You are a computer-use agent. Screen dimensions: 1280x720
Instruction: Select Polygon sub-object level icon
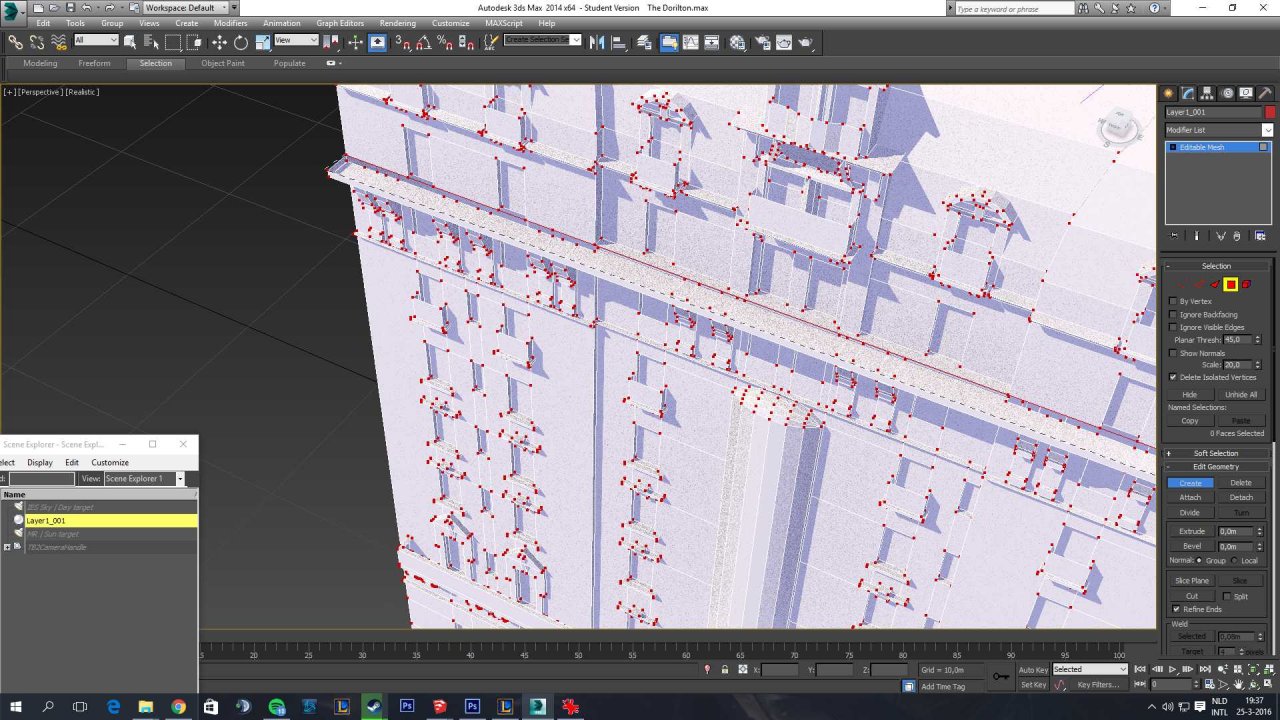[x=1231, y=285]
